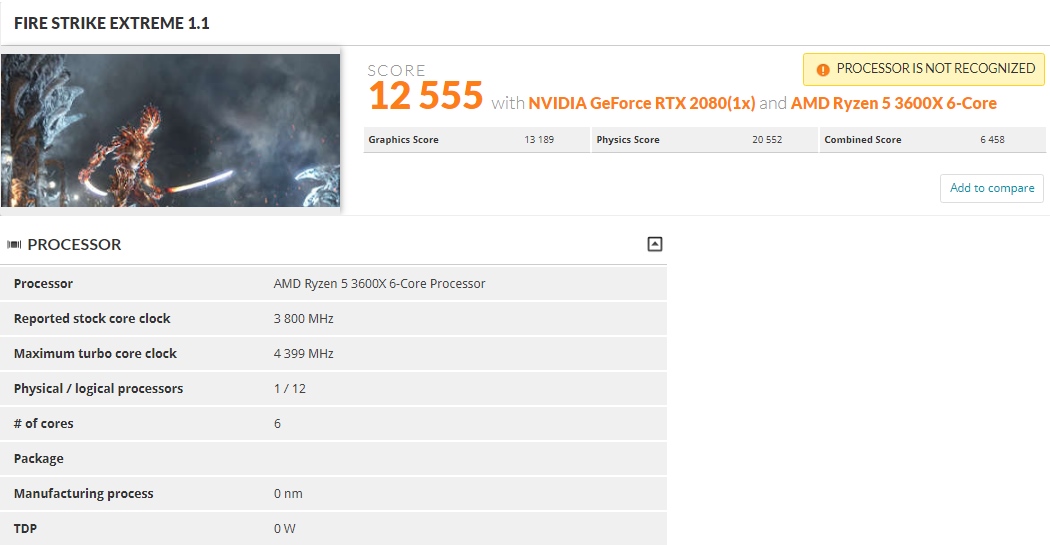Viewport: 1050px width, 545px height.
Task: Click the Fire Strike Extreme 1.1 heading
Action: (x=112, y=23)
